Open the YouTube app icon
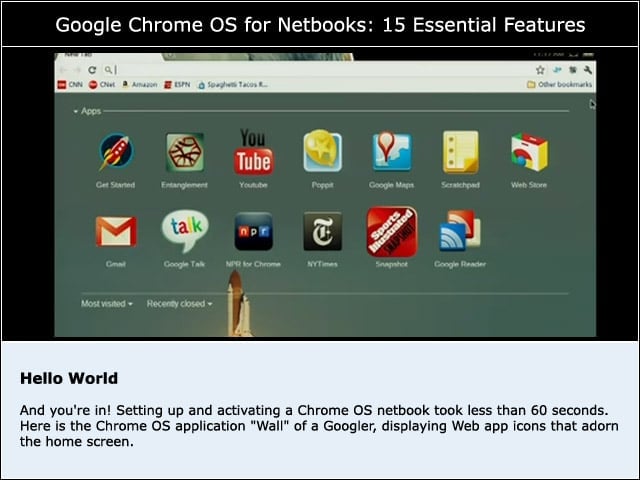This screenshot has width=640, height=480. (253, 152)
